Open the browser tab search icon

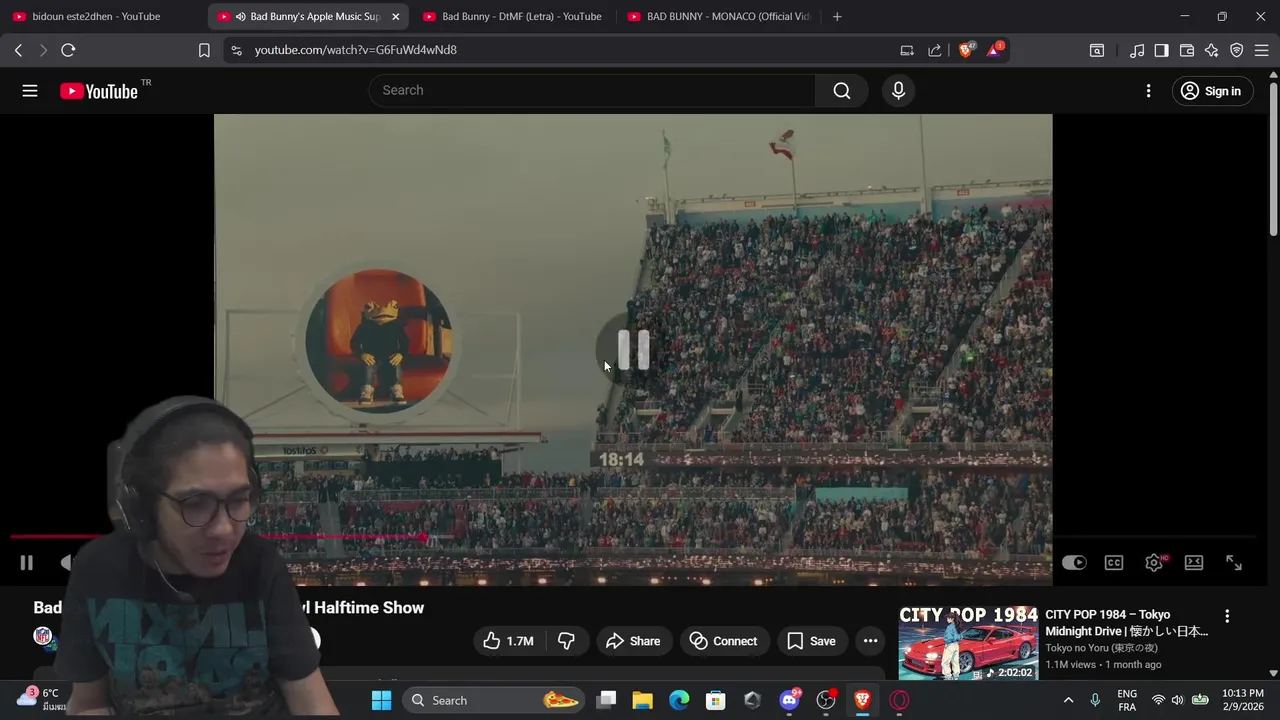pyautogui.click(x=1097, y=50)
